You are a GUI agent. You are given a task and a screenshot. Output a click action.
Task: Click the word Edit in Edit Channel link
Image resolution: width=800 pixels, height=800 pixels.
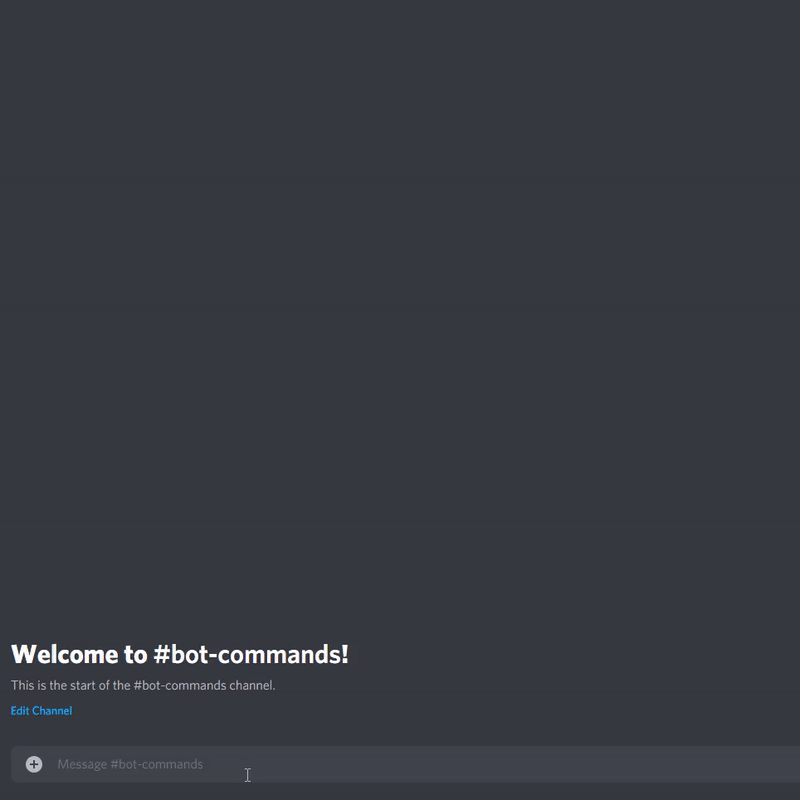[x=20, y=711]
